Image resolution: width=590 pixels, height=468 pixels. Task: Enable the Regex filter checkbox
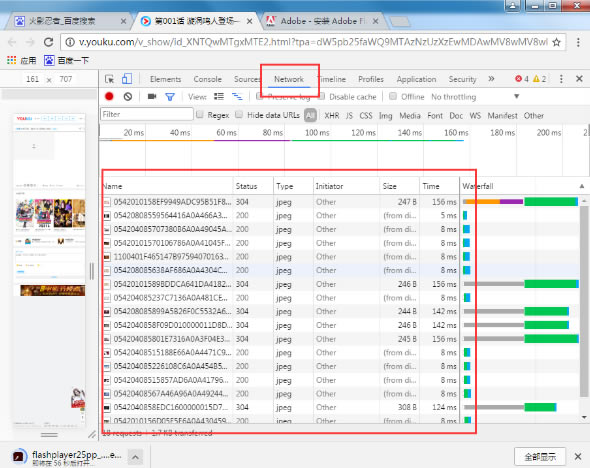[200, 115]
